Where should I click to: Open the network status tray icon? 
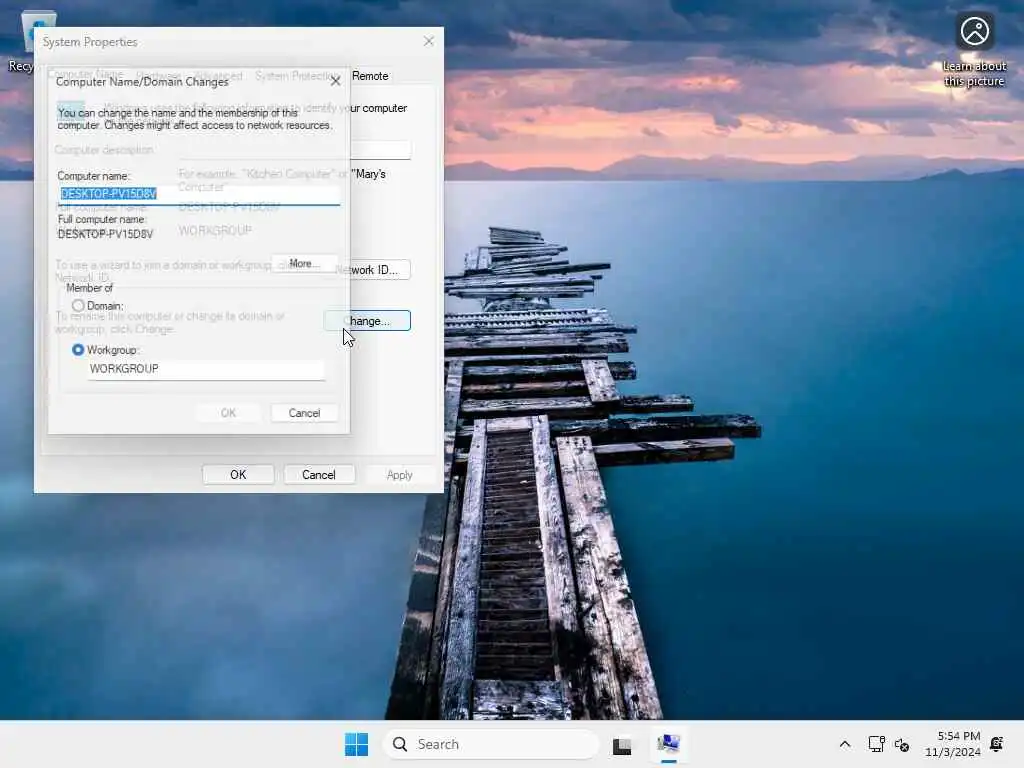coord(876,744)
